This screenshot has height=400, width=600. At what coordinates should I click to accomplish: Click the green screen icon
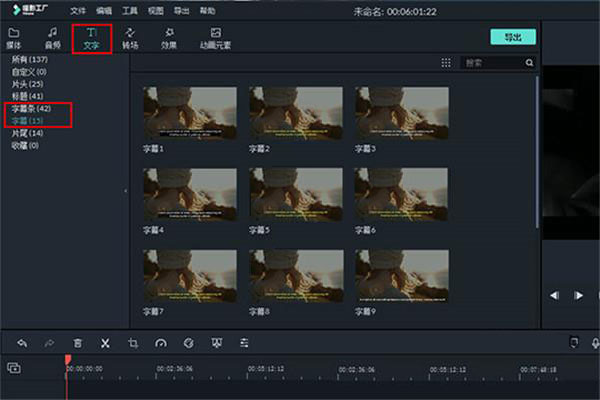pyautogui.click(x=217, y=343)
